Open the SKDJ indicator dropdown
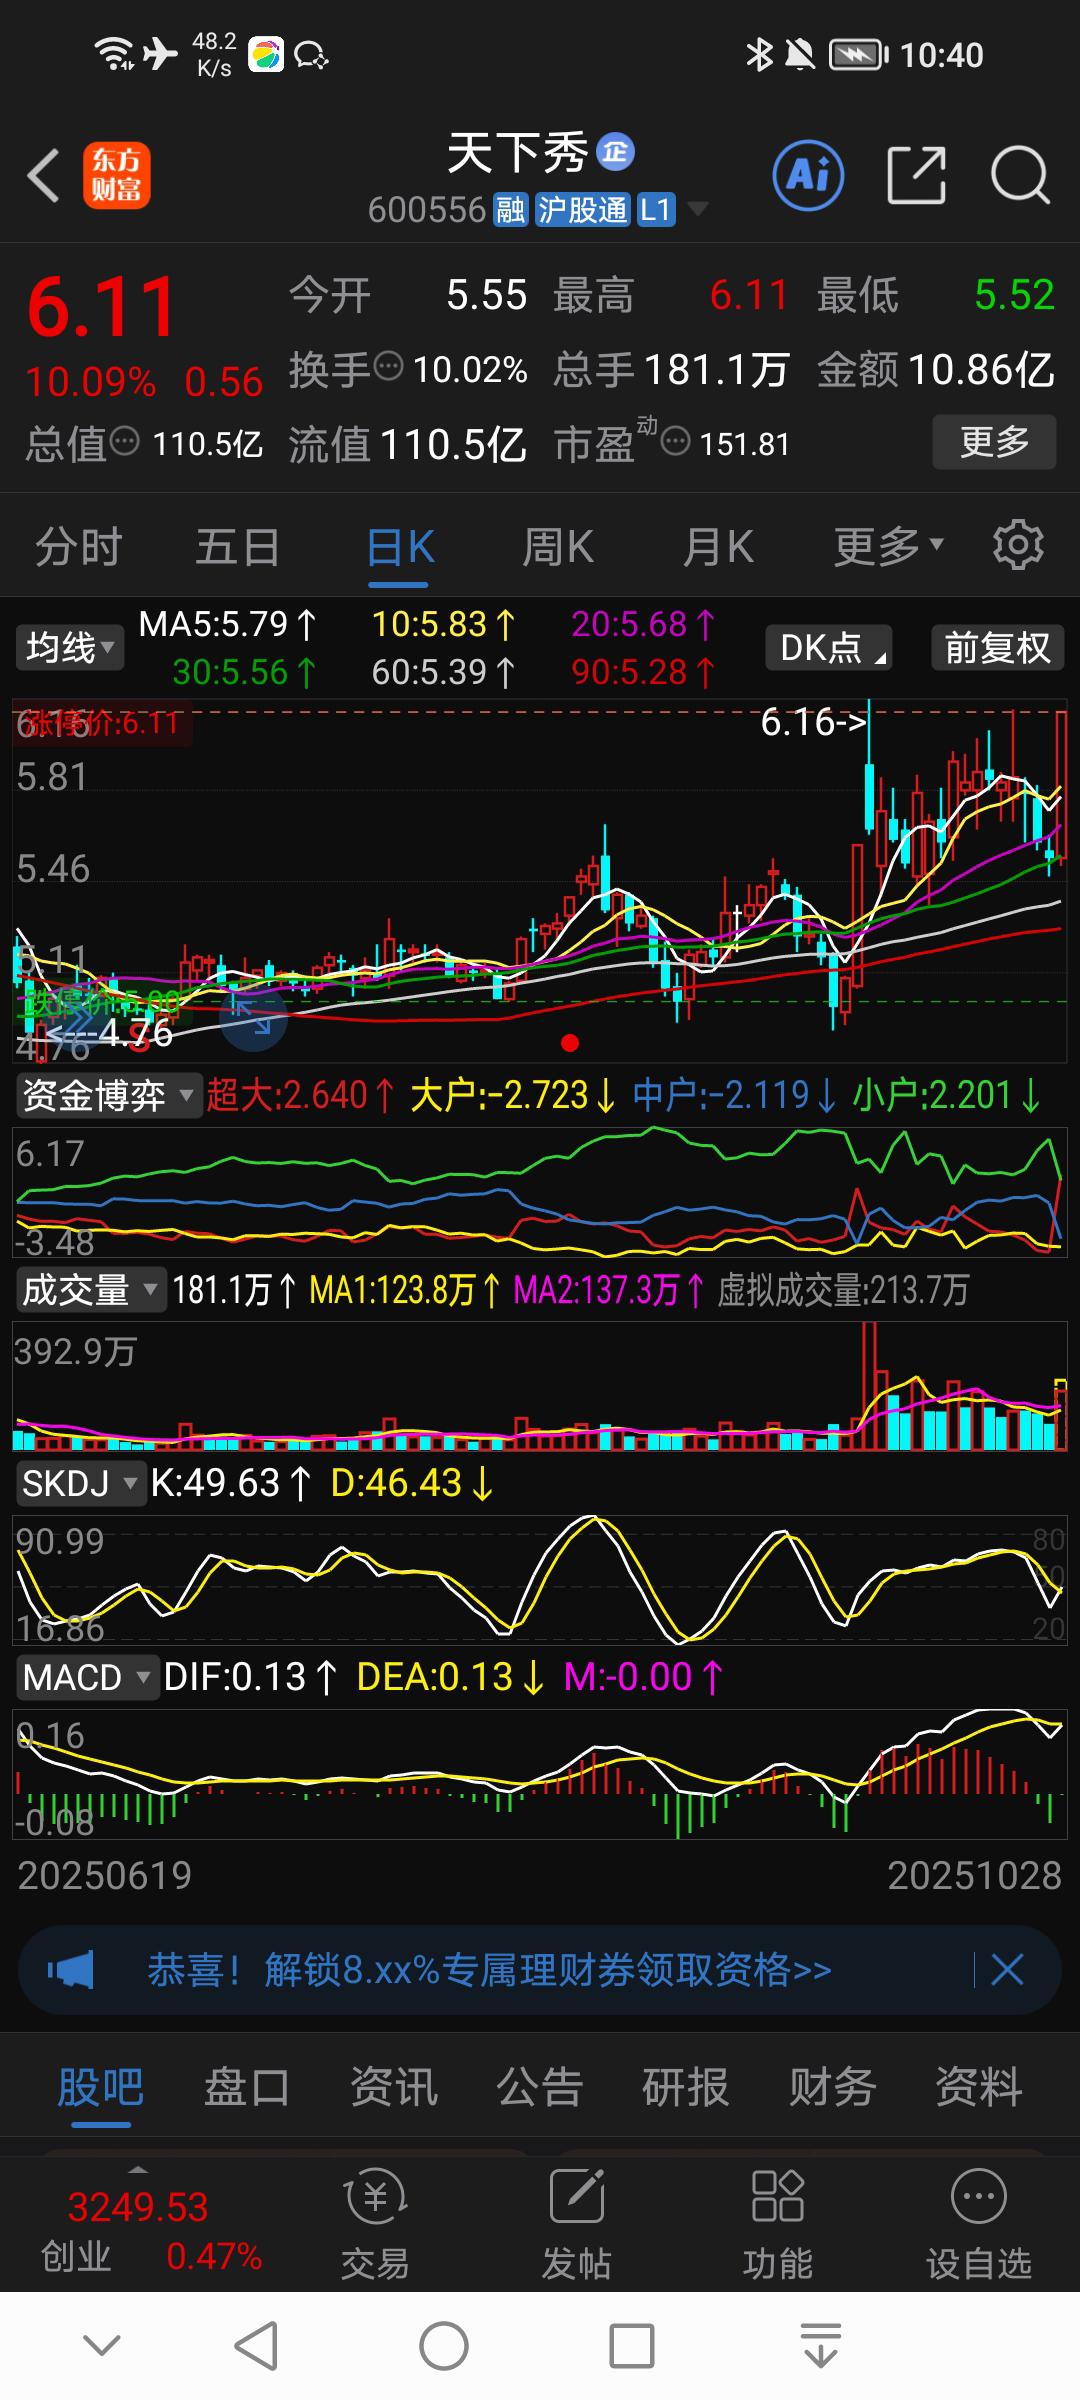Viewport: 1080px width, 2400px height. (80, 1483)
